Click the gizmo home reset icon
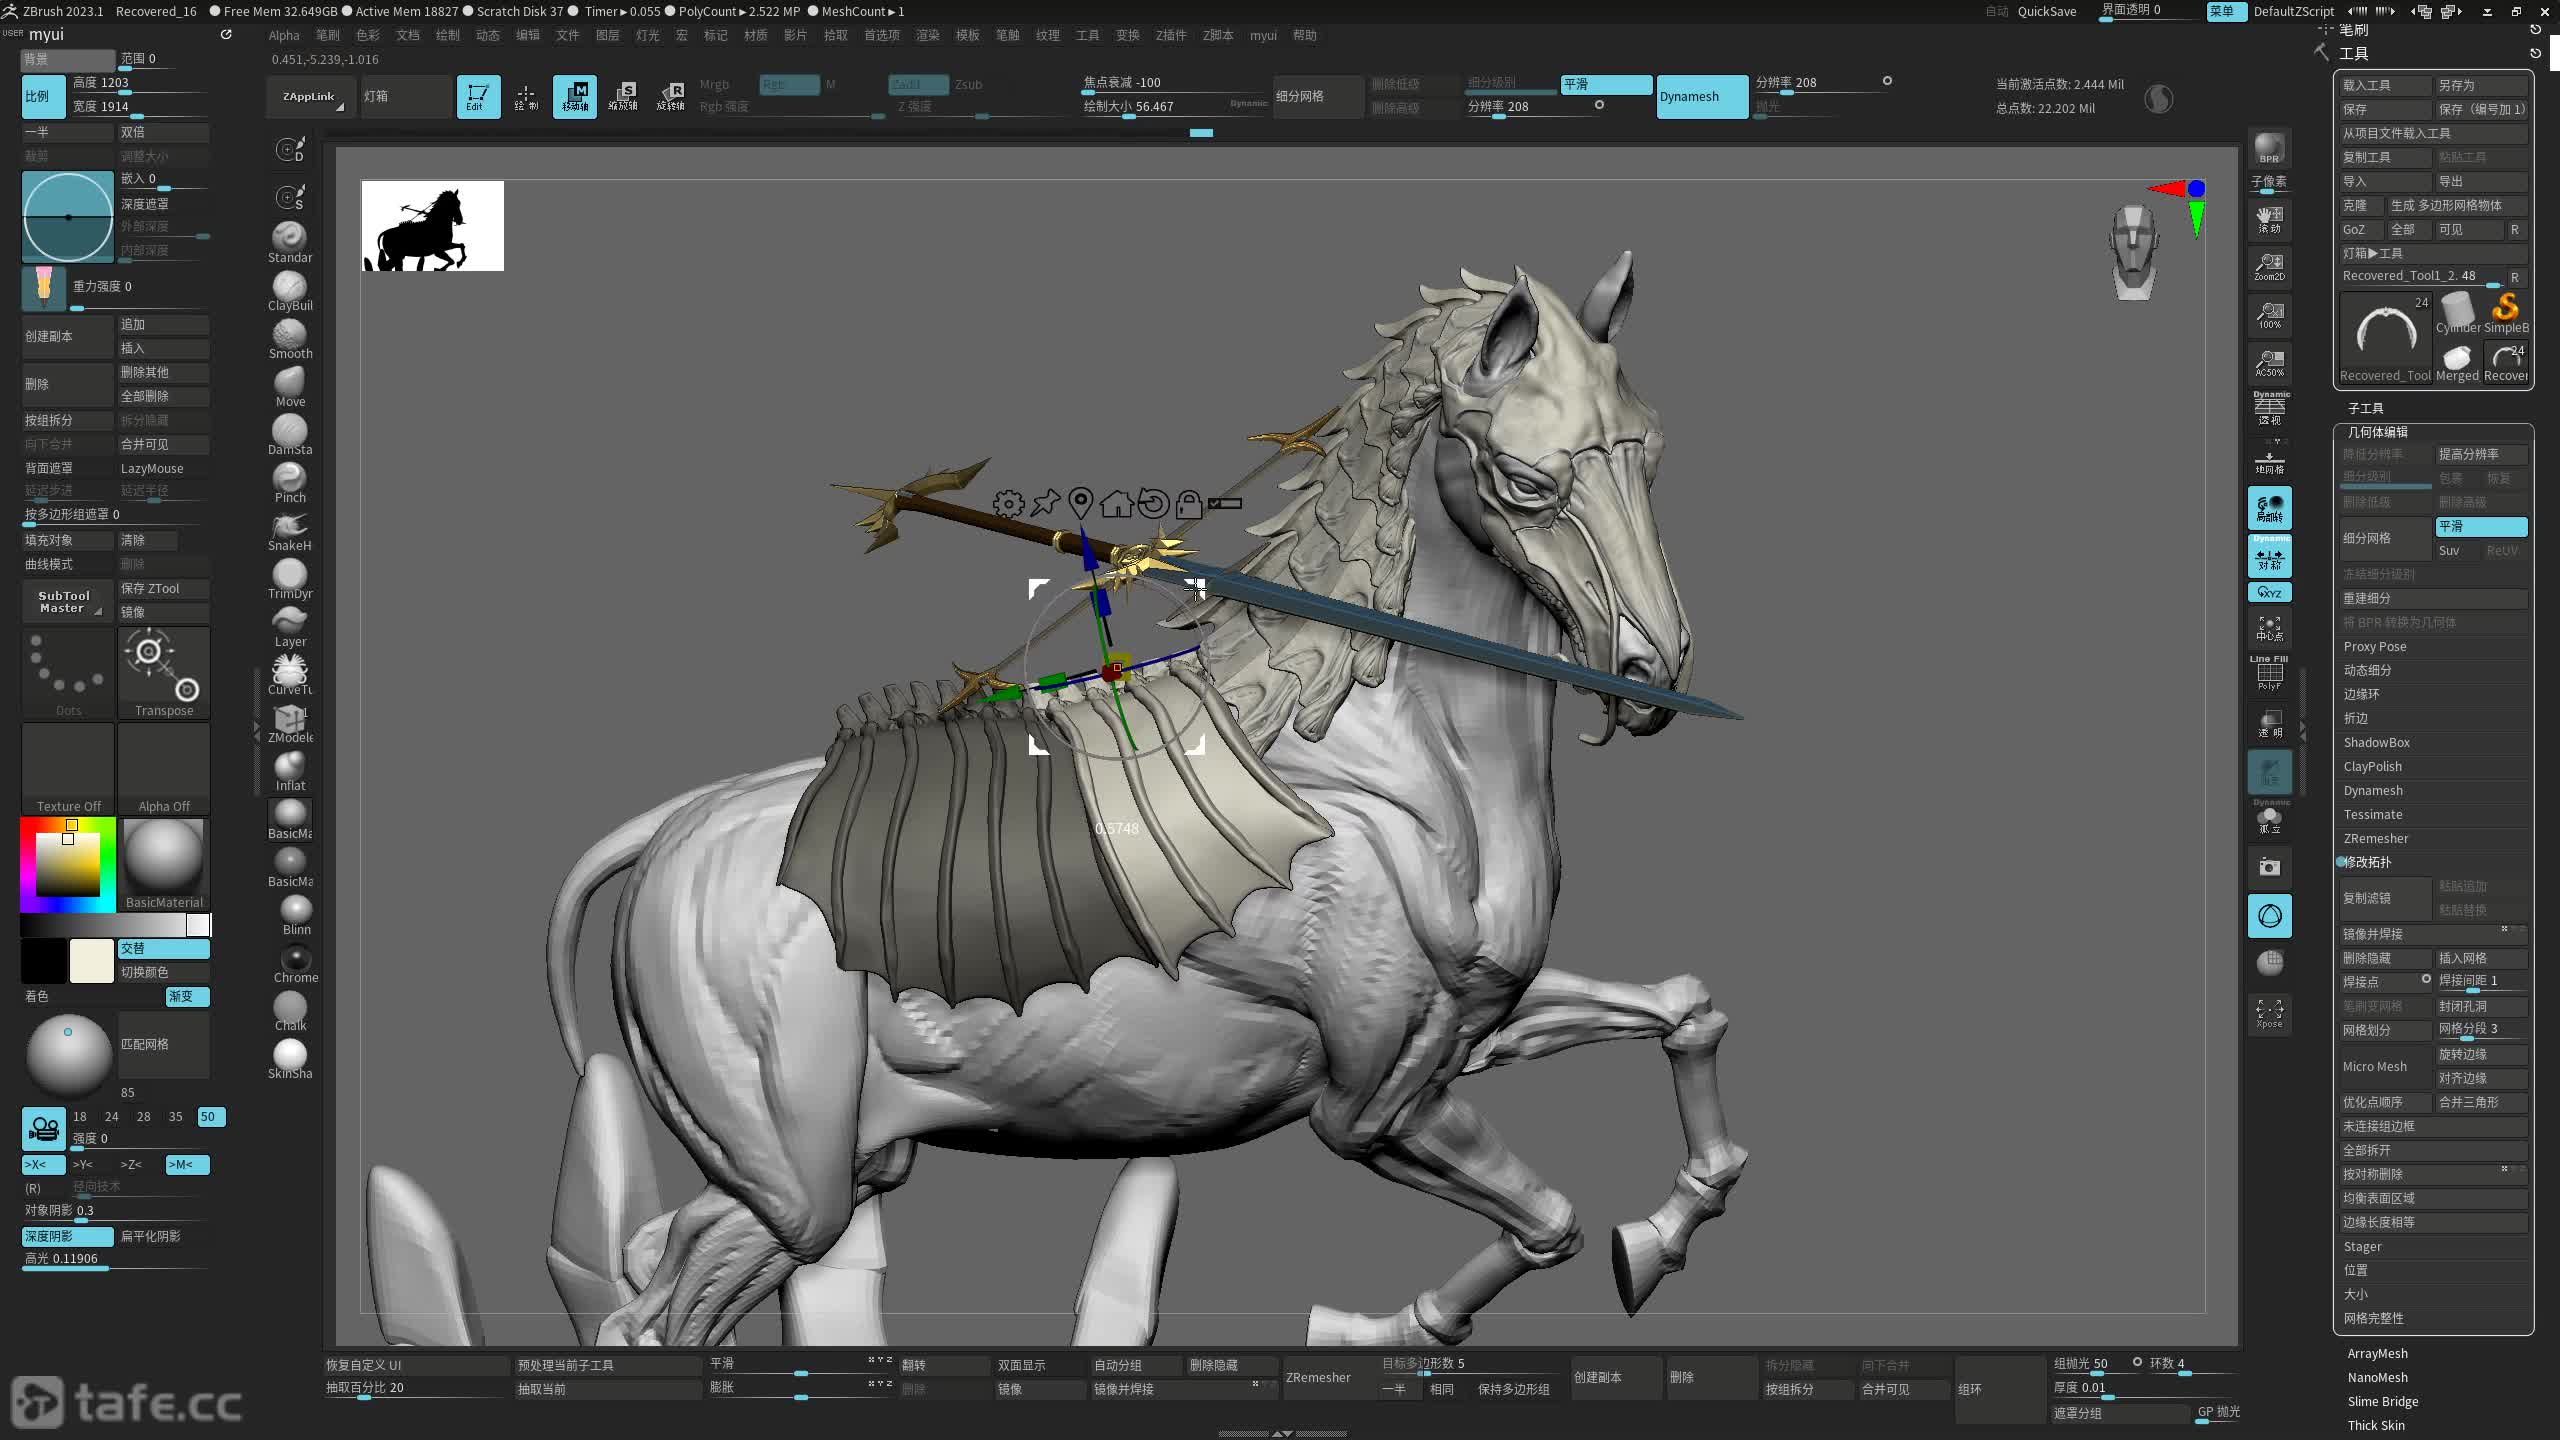 tap(1116, 503)
